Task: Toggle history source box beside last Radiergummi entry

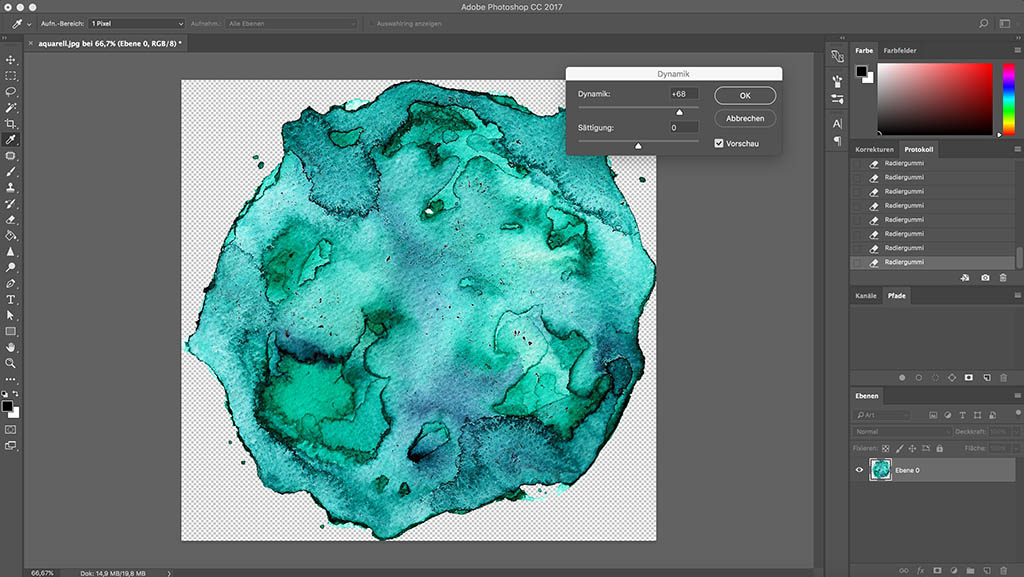Action: (858, 262)
